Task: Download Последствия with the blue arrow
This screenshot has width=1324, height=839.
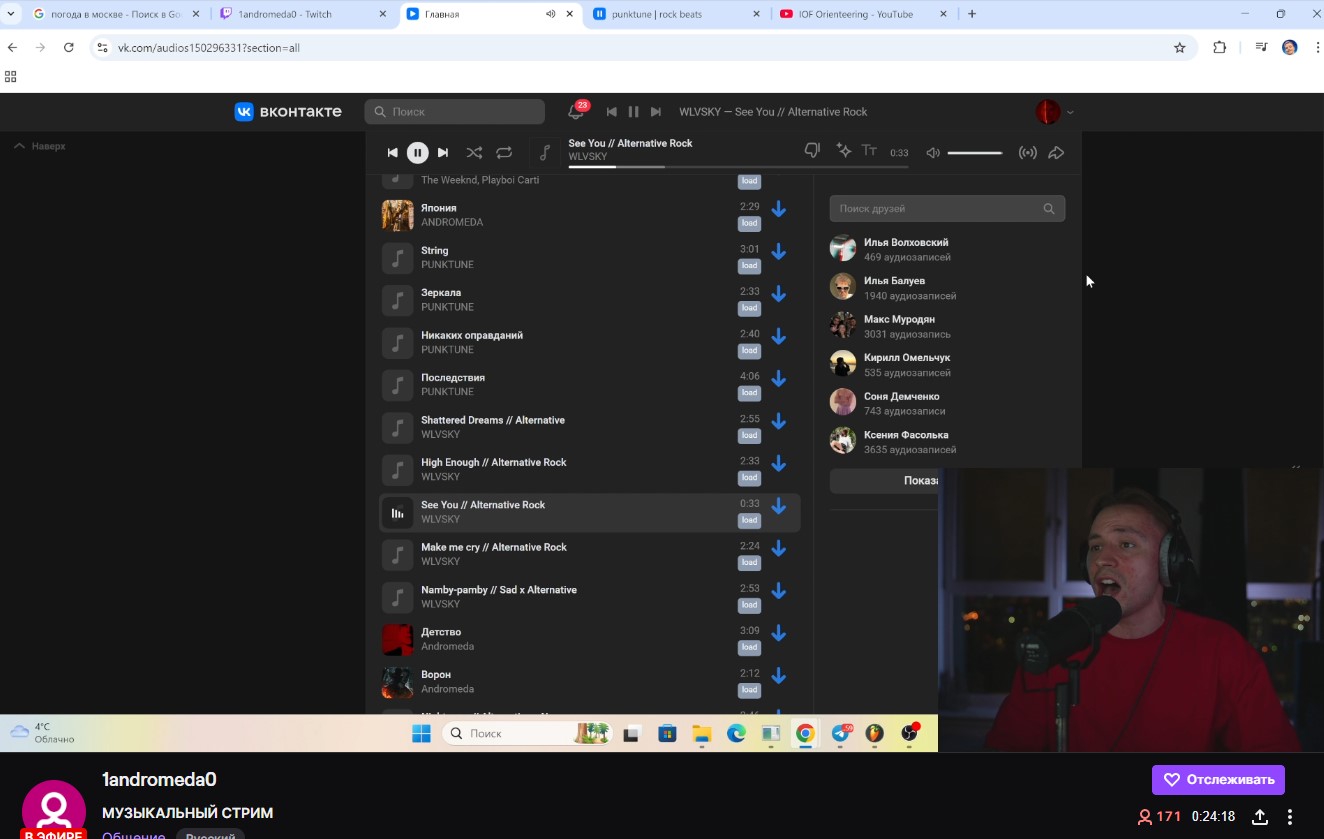Action: click(x=779, y=379)
